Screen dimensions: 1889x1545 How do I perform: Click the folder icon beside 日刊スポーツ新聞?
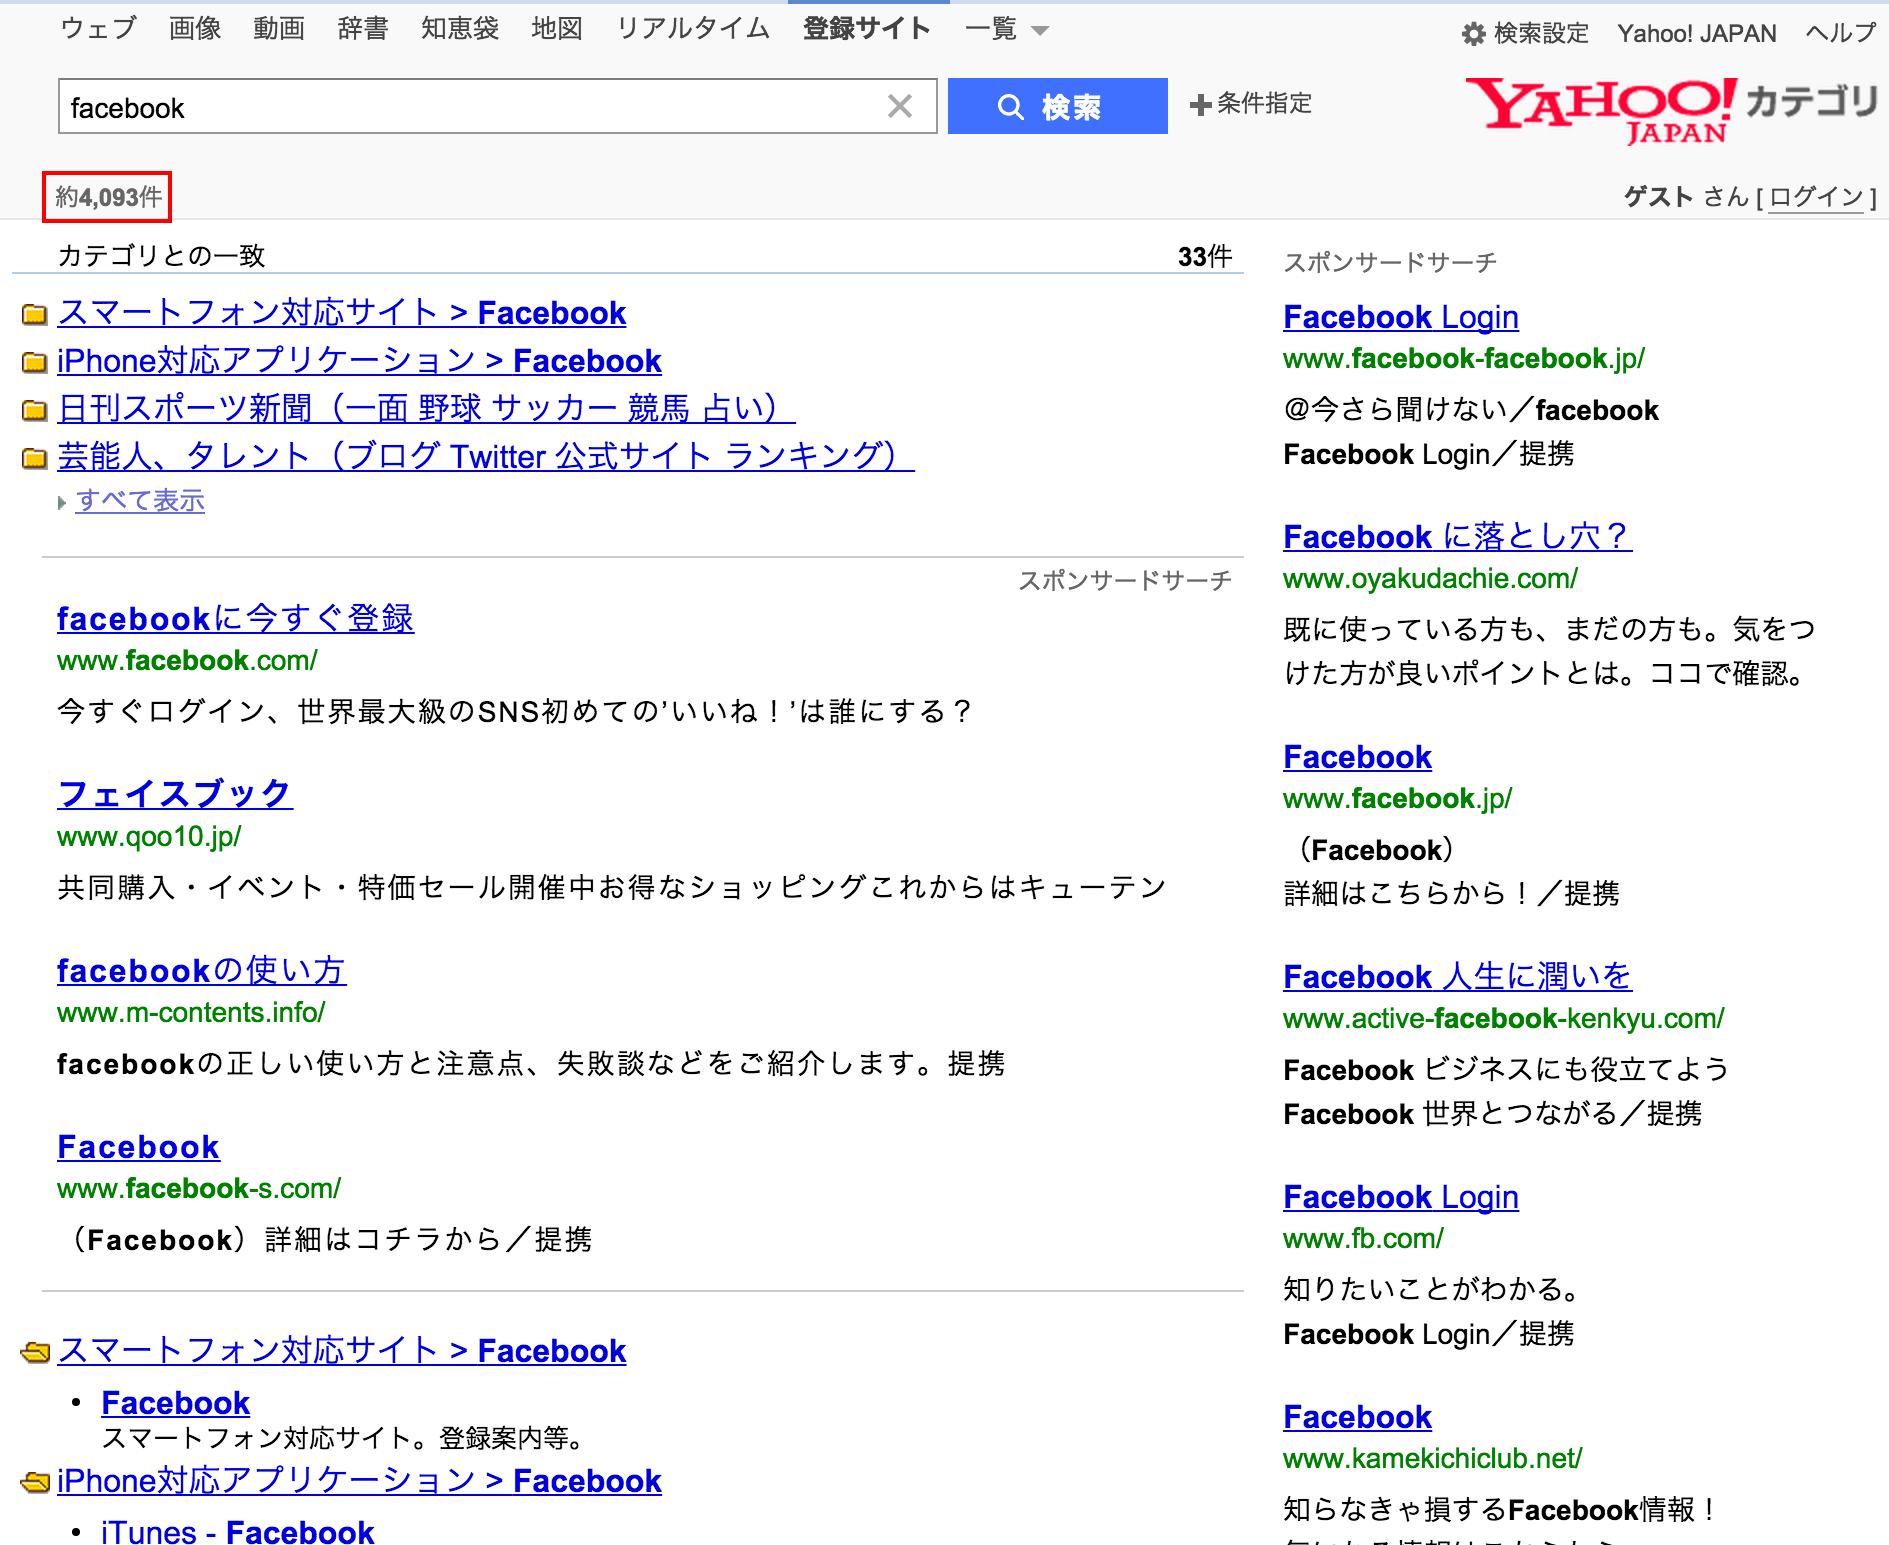click(x=35, y=410)
